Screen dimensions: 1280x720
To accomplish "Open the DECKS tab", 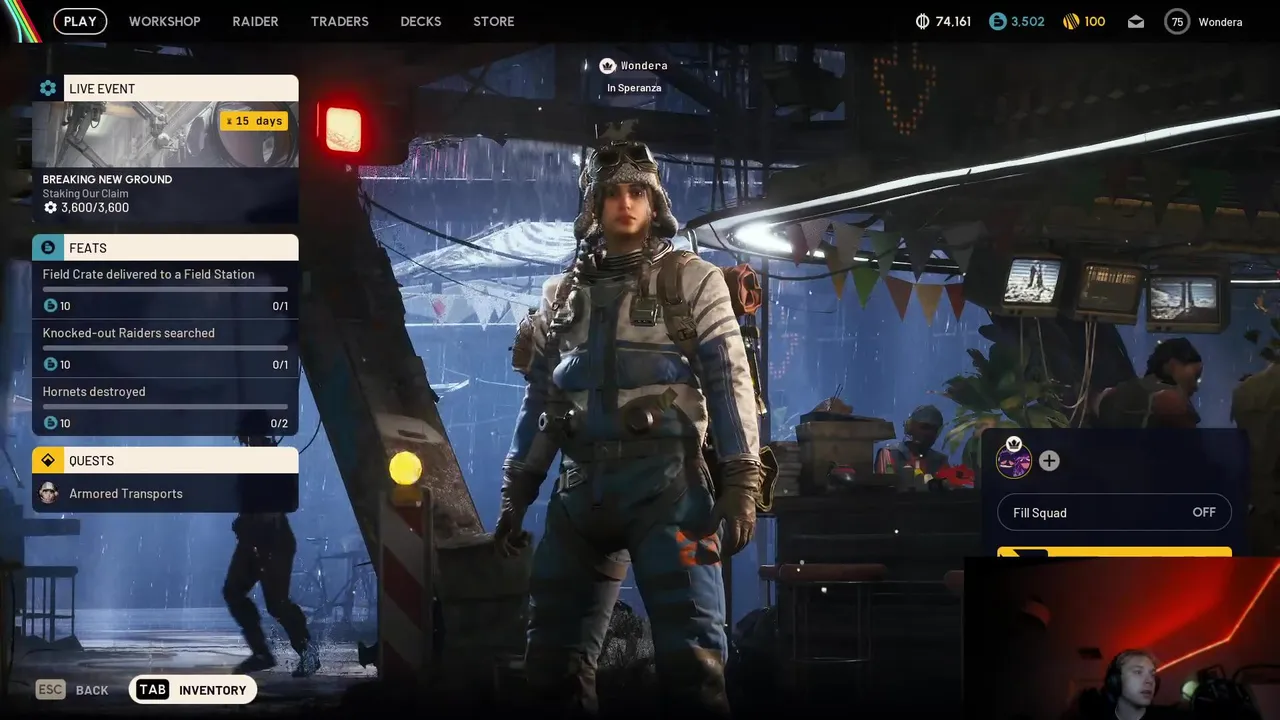I will [420, 21].
